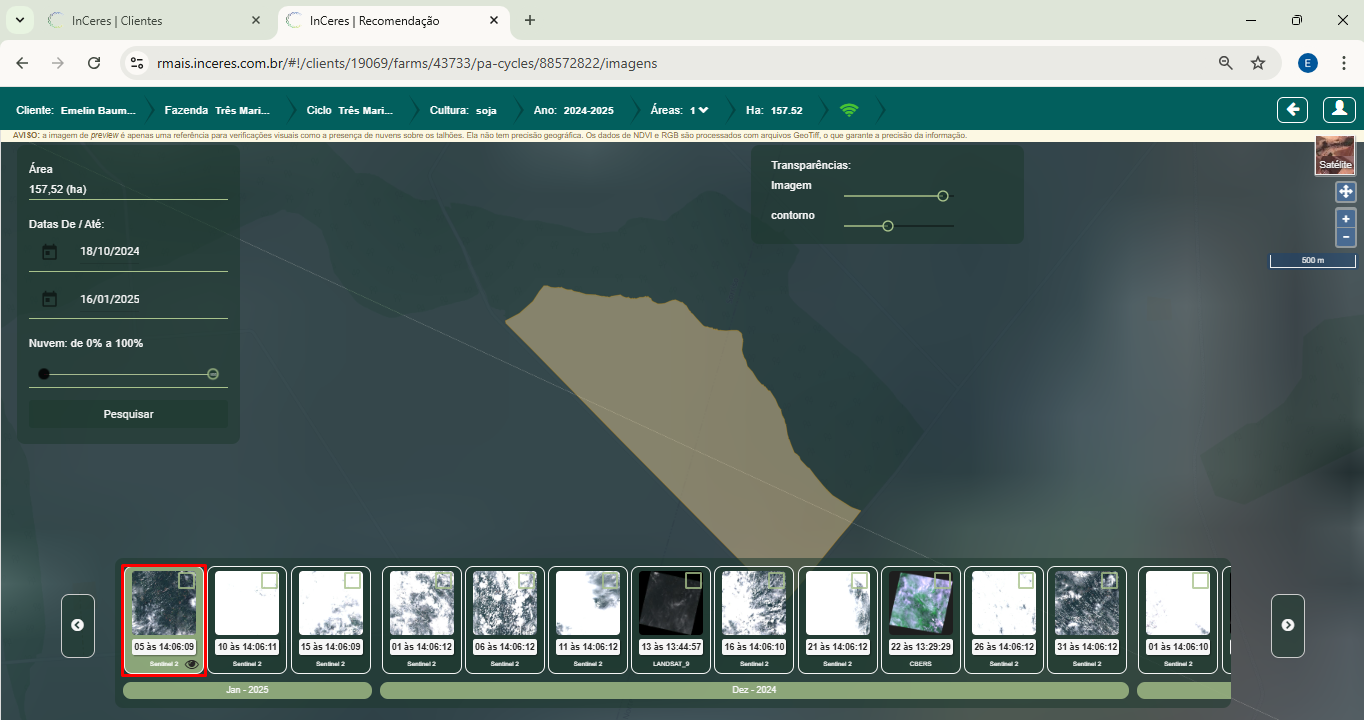The image size is (1364, 720).
Task: Click the Nuvem slider minimum black handle
Action: (x=43, y=374)
